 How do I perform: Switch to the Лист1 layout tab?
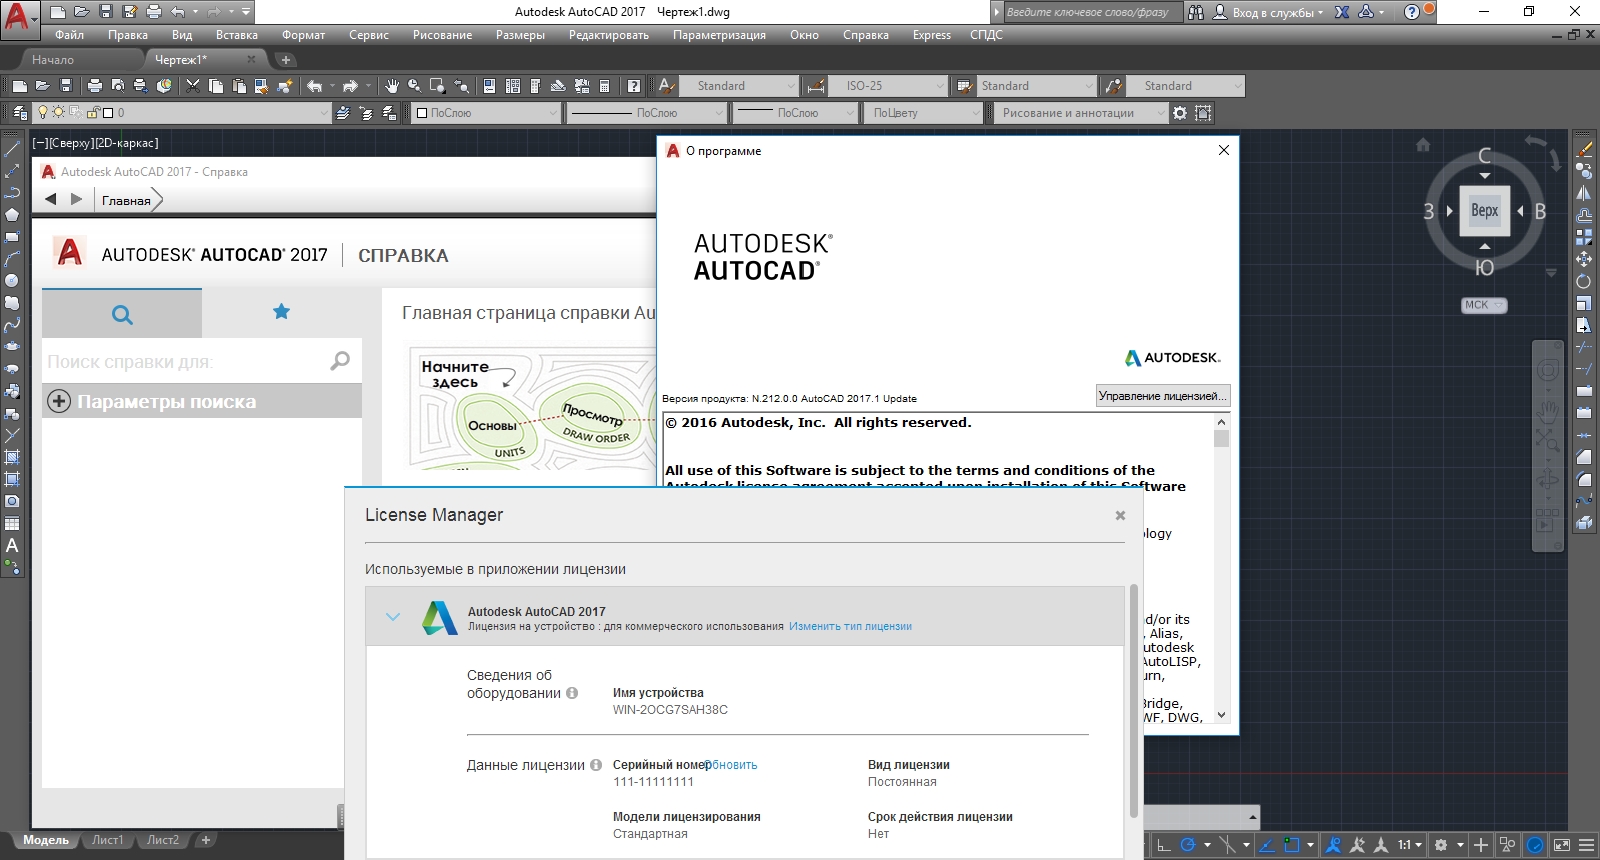[107, 840]
